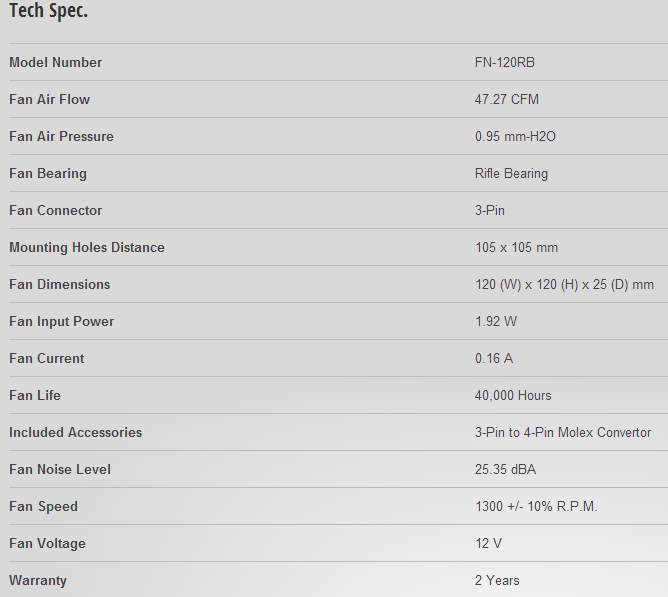The height and width of the screenshot is (597, 668).
Task: Click the Fan Input Power label
Action: coord(61,321)
